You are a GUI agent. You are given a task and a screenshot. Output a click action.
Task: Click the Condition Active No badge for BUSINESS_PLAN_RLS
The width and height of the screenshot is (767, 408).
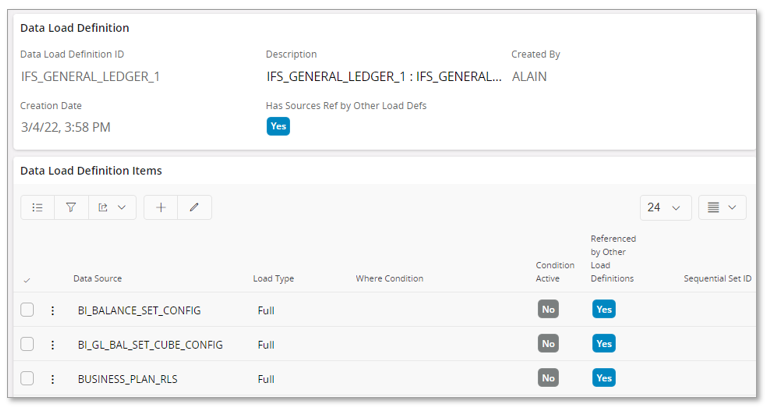[548, 378]
